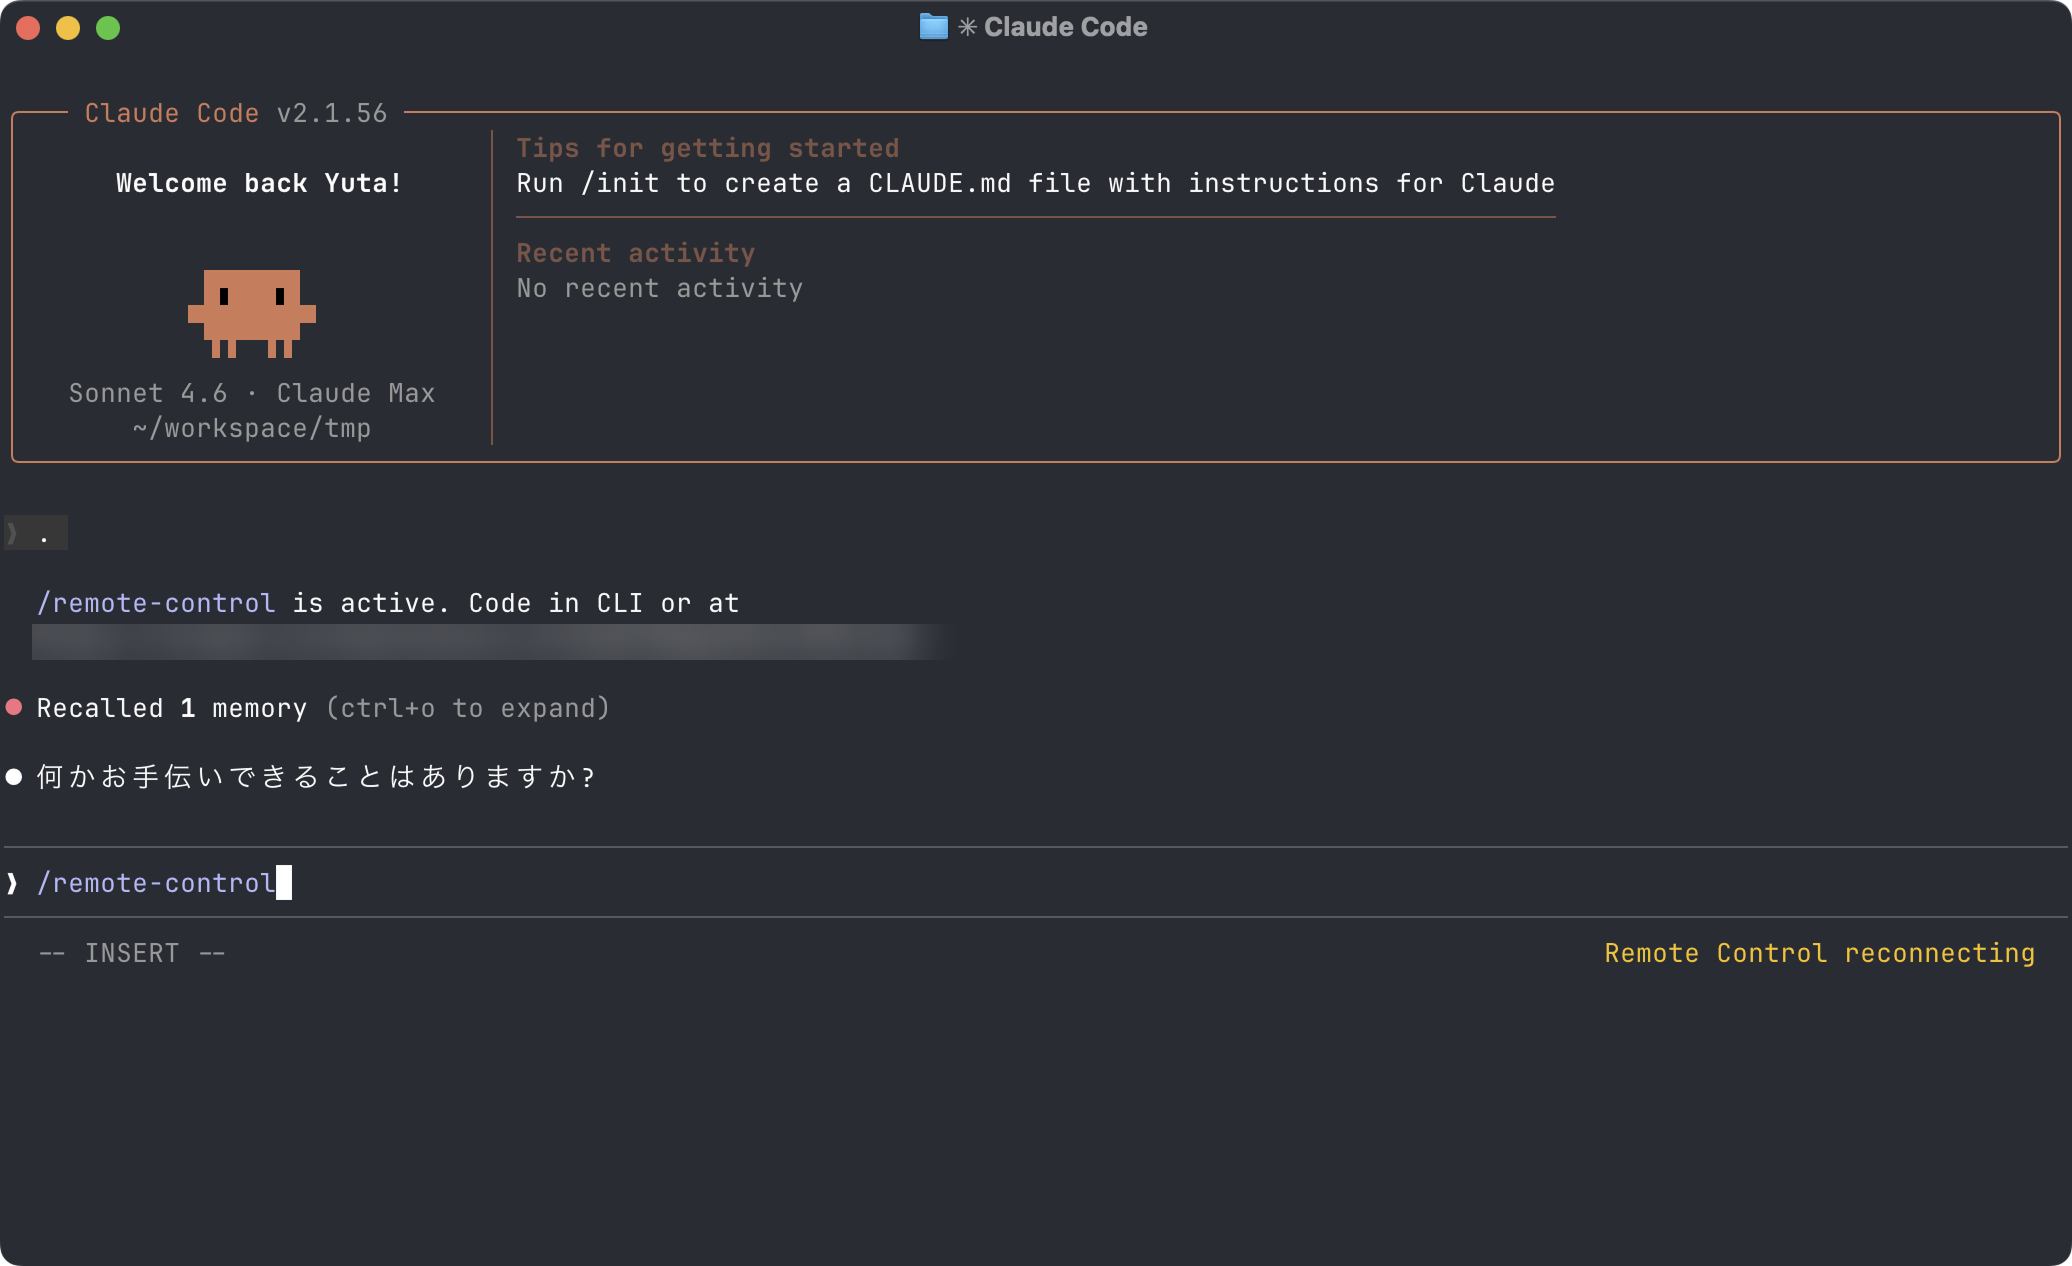The width and height of the screenshot is (2072, 1266).
Task: Toggle Remote Control reconnecting status
Action: click(1819, 952)
